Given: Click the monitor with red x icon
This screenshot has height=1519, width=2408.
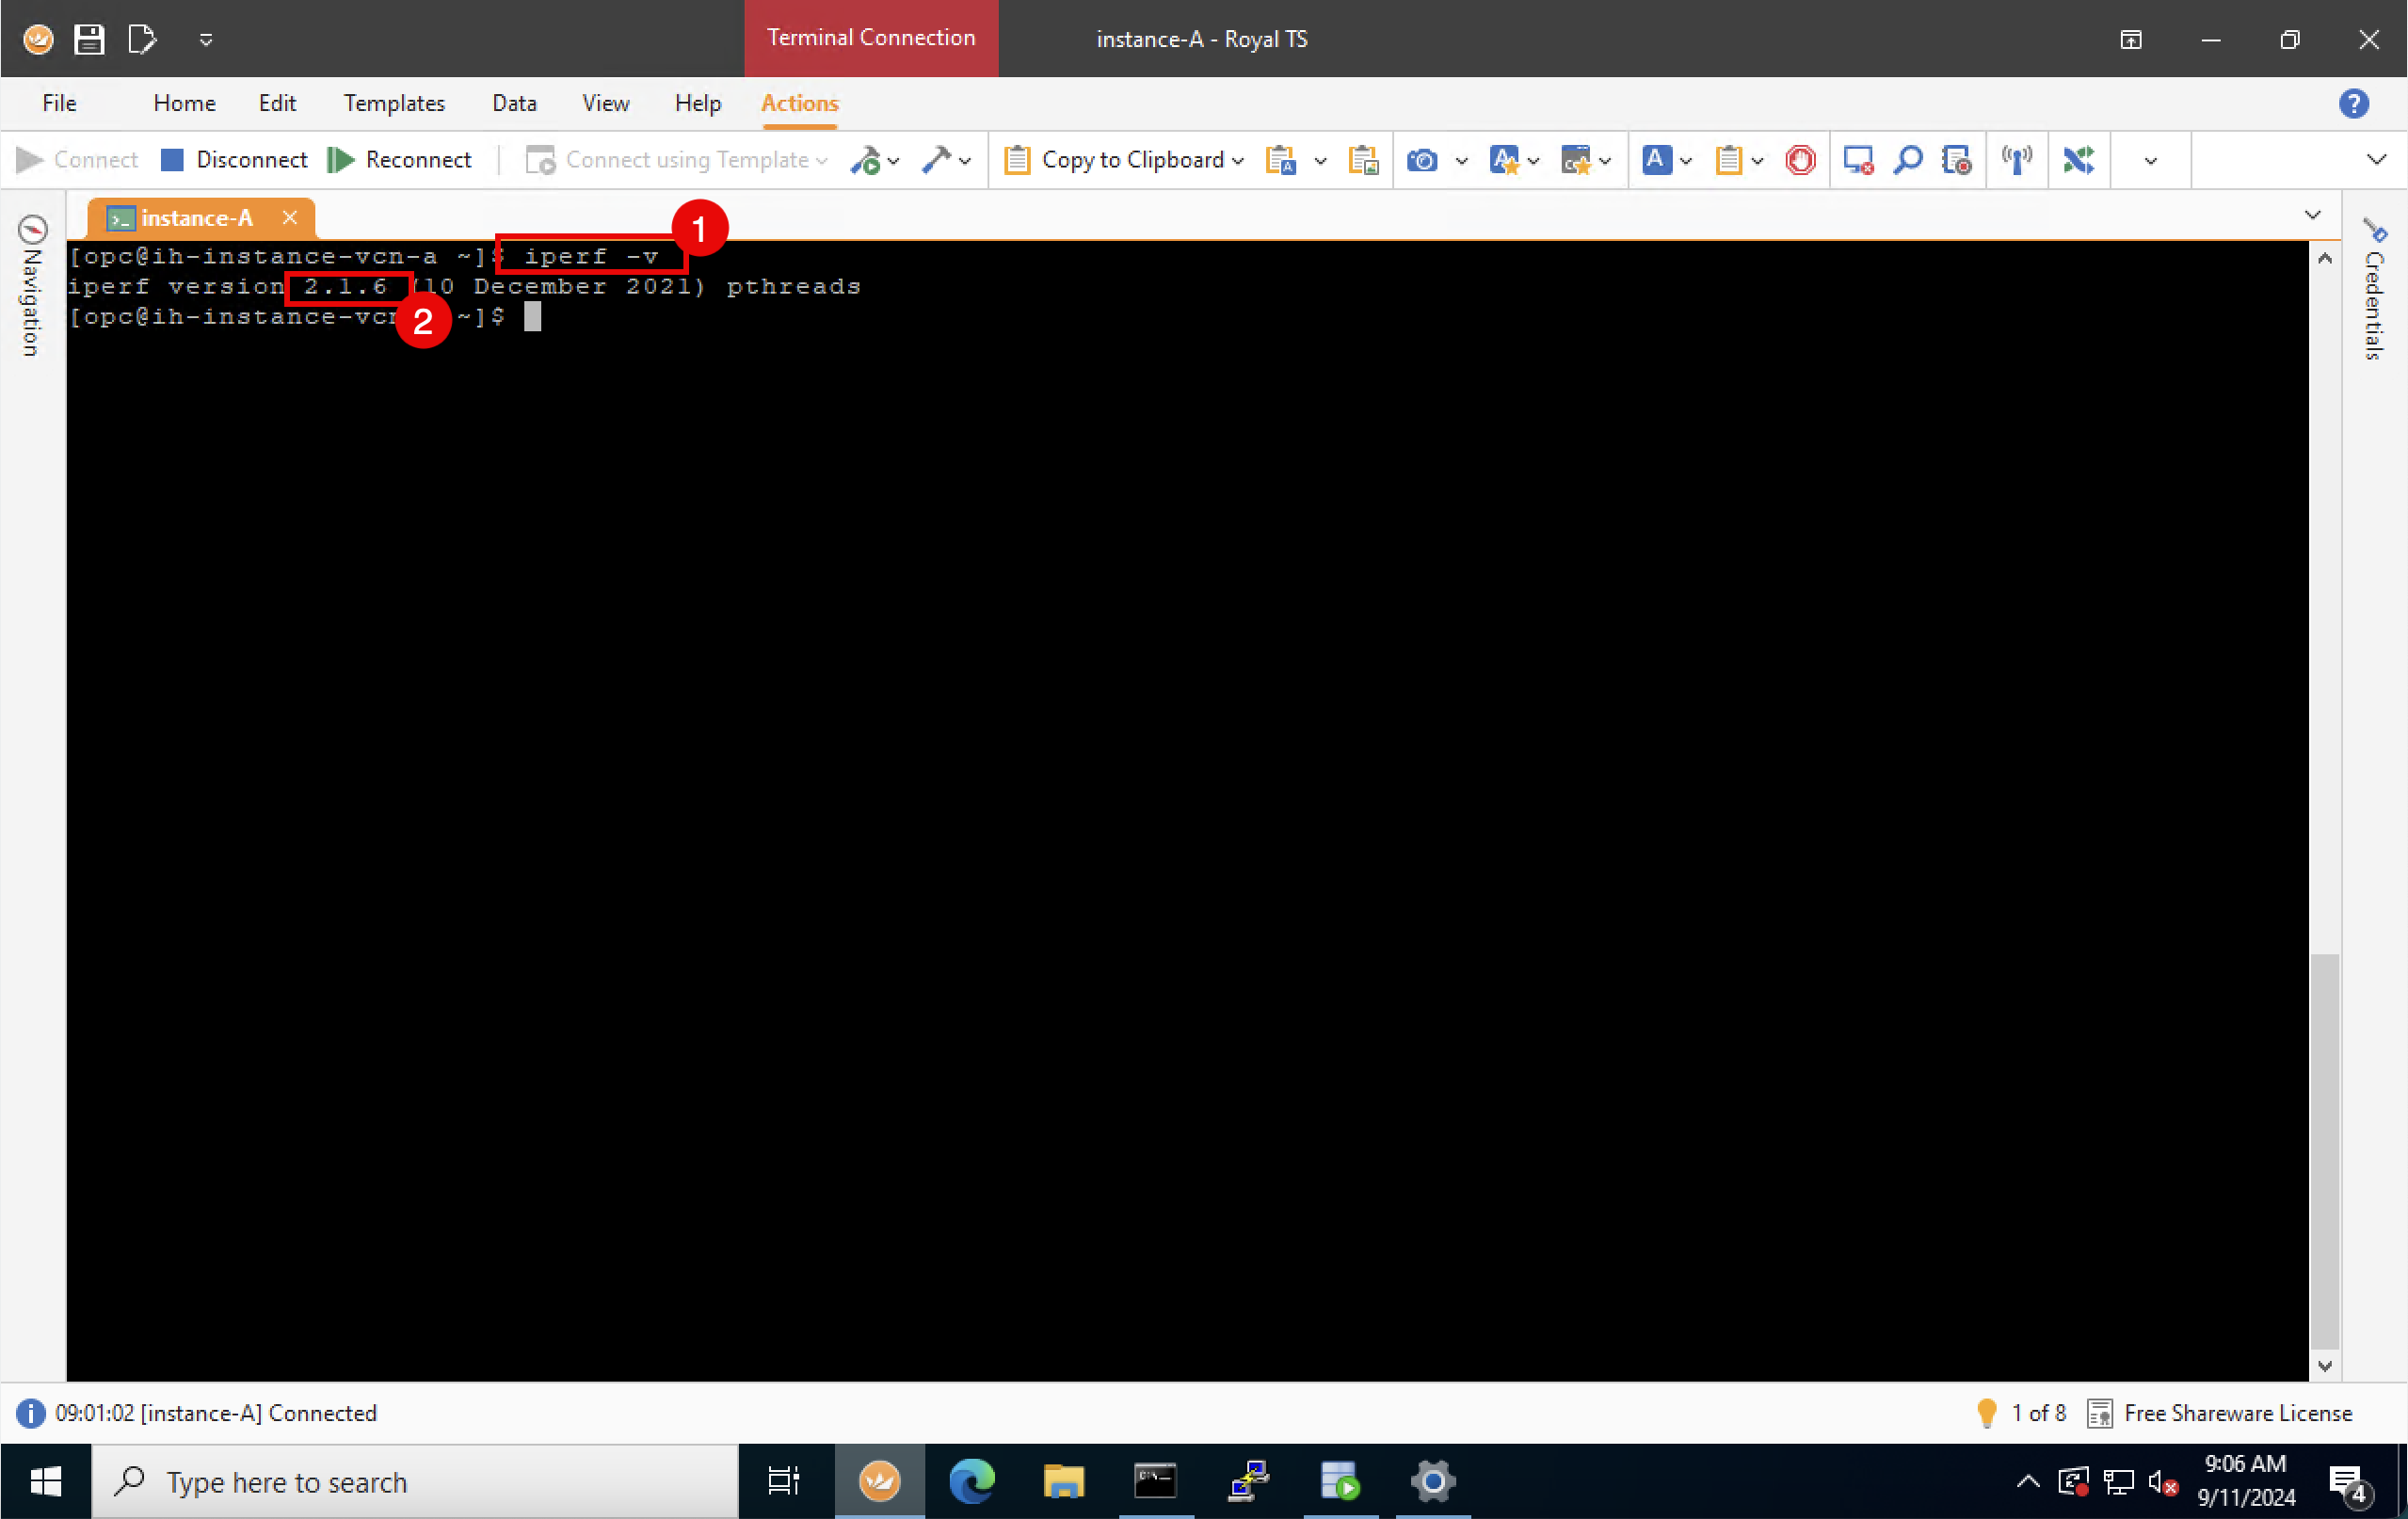Looking at the screenshot, I should (1857, 160).
